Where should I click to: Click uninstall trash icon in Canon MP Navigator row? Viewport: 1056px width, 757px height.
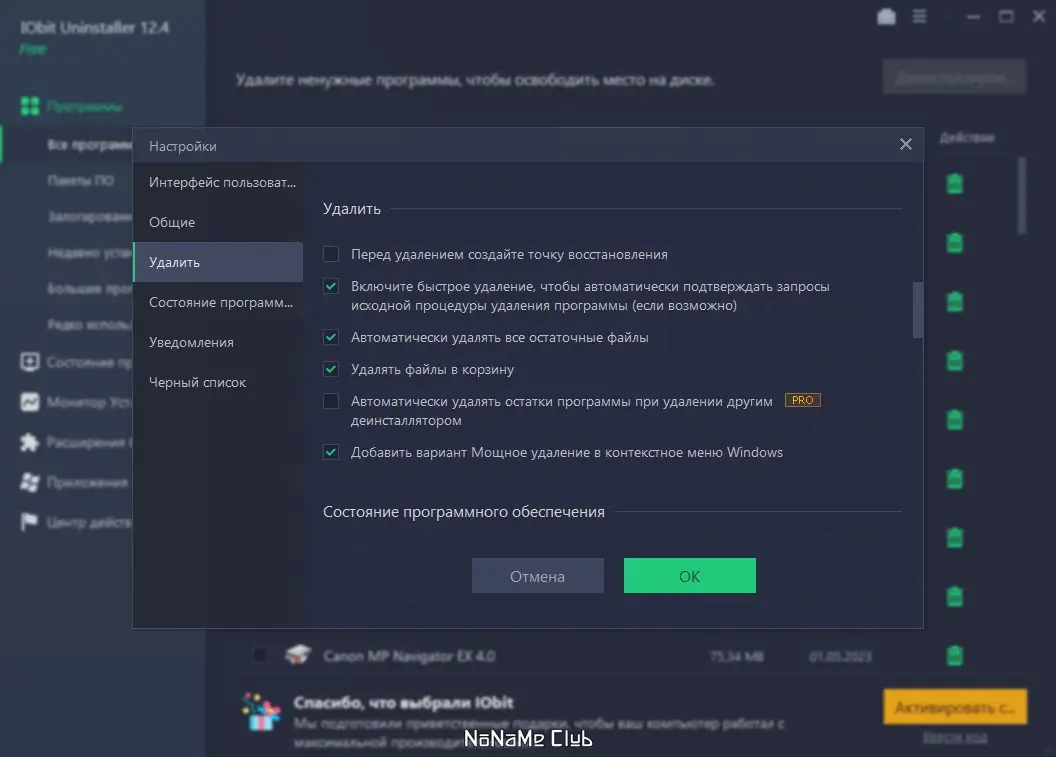955,655
